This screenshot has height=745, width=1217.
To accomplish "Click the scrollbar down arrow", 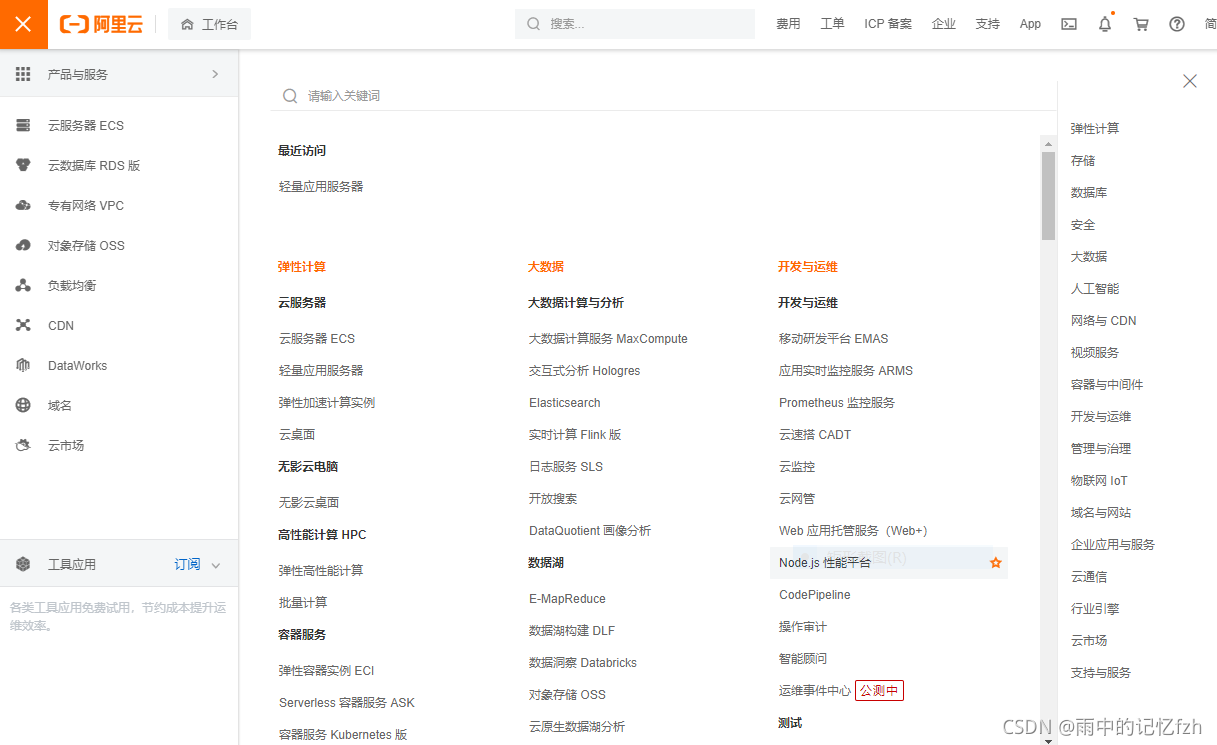I will [1048, 740].
